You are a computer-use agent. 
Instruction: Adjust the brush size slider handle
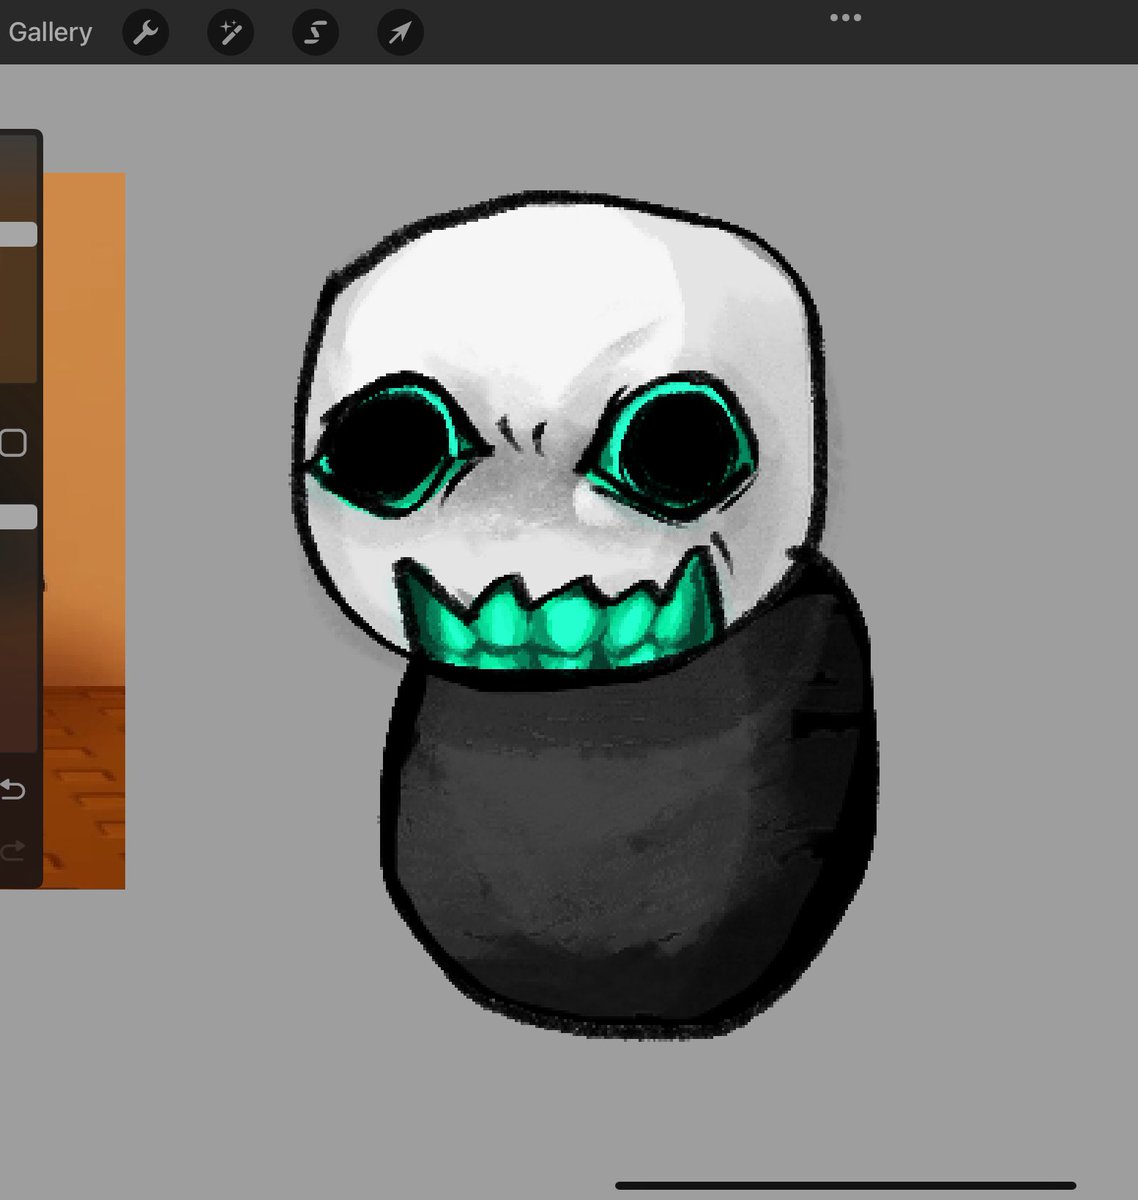(x=18, y=234)
